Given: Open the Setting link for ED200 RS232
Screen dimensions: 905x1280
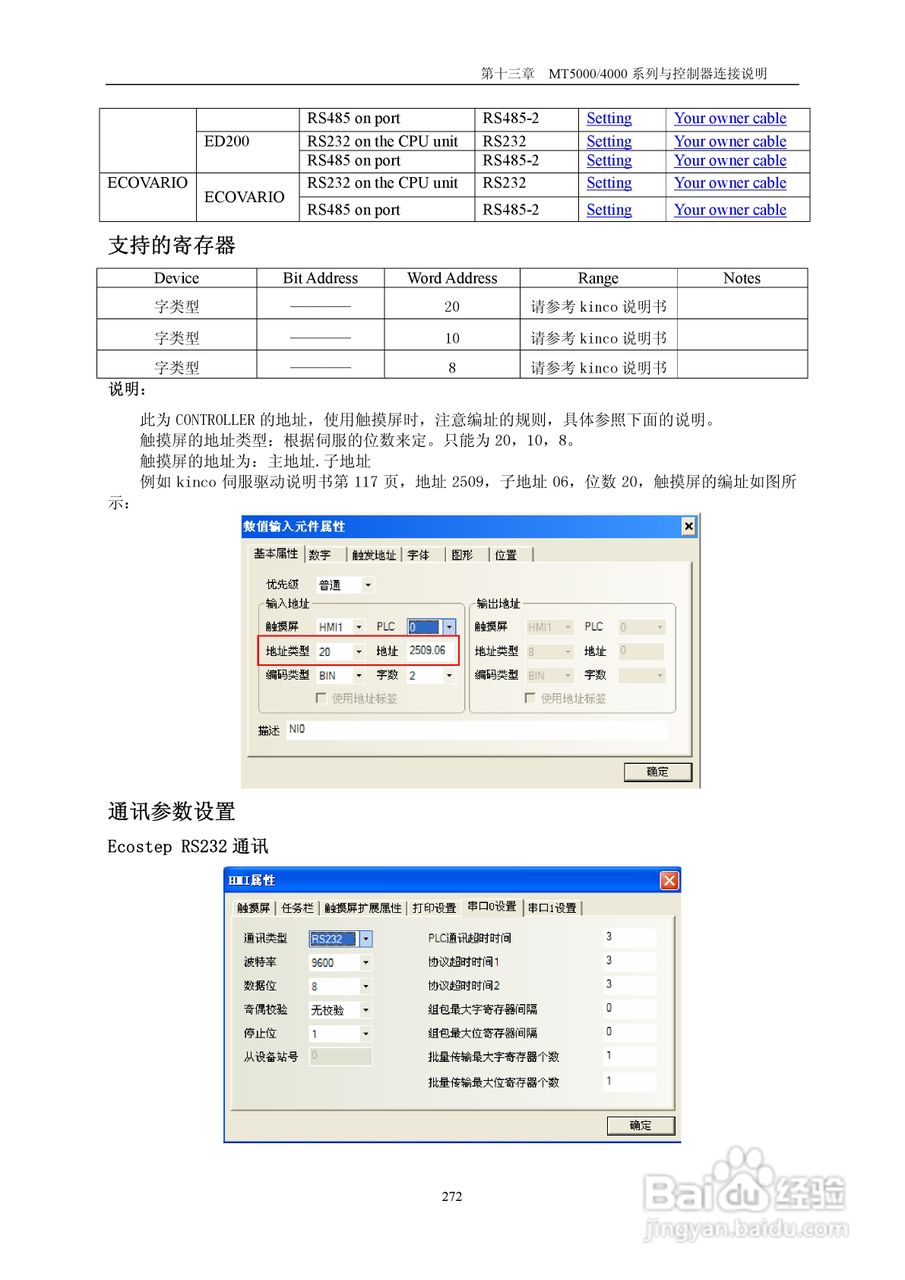Looking at the screenshot, I should point(608,141).
